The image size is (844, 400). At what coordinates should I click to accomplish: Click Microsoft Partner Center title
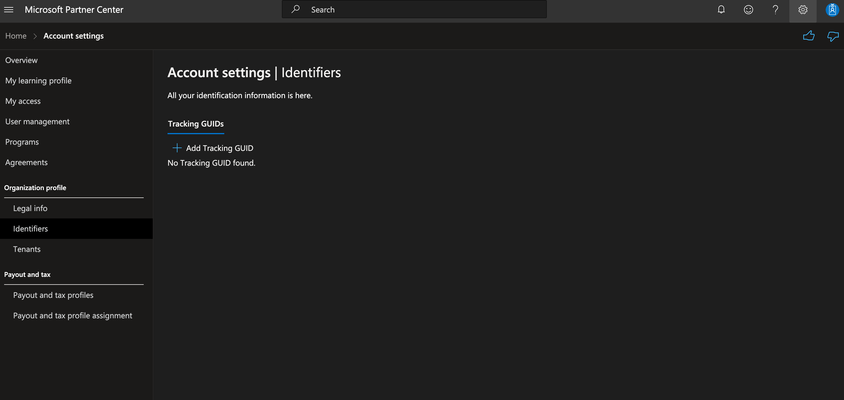click(74, 10)
